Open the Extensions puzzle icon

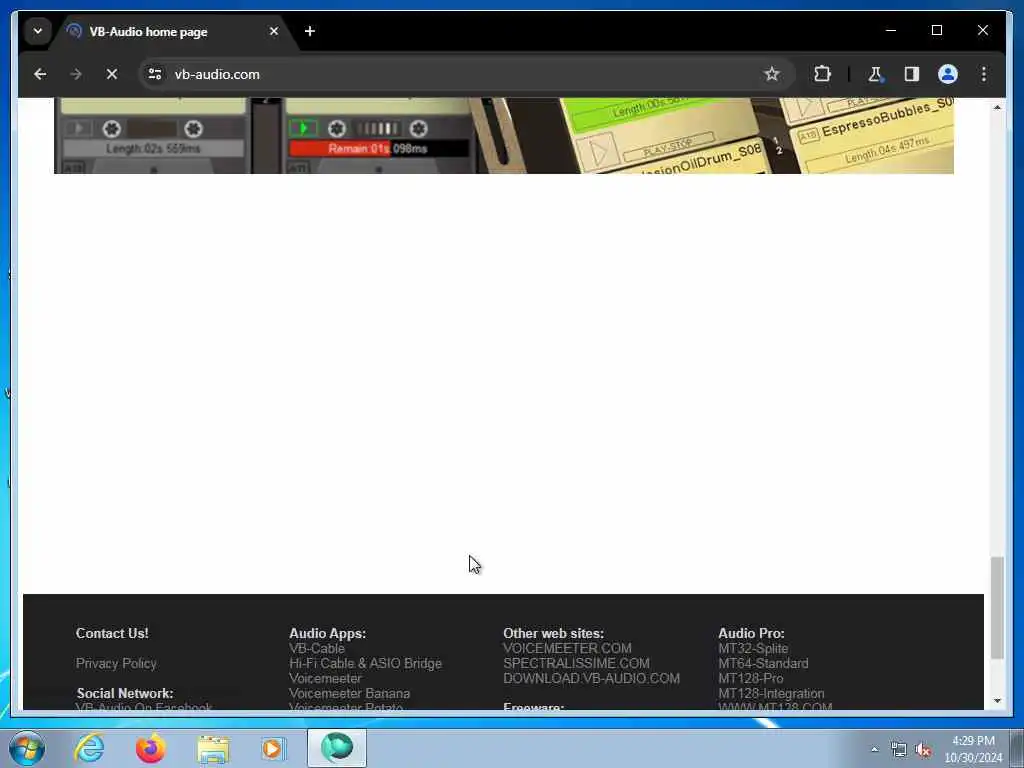(x=822, y=74)
